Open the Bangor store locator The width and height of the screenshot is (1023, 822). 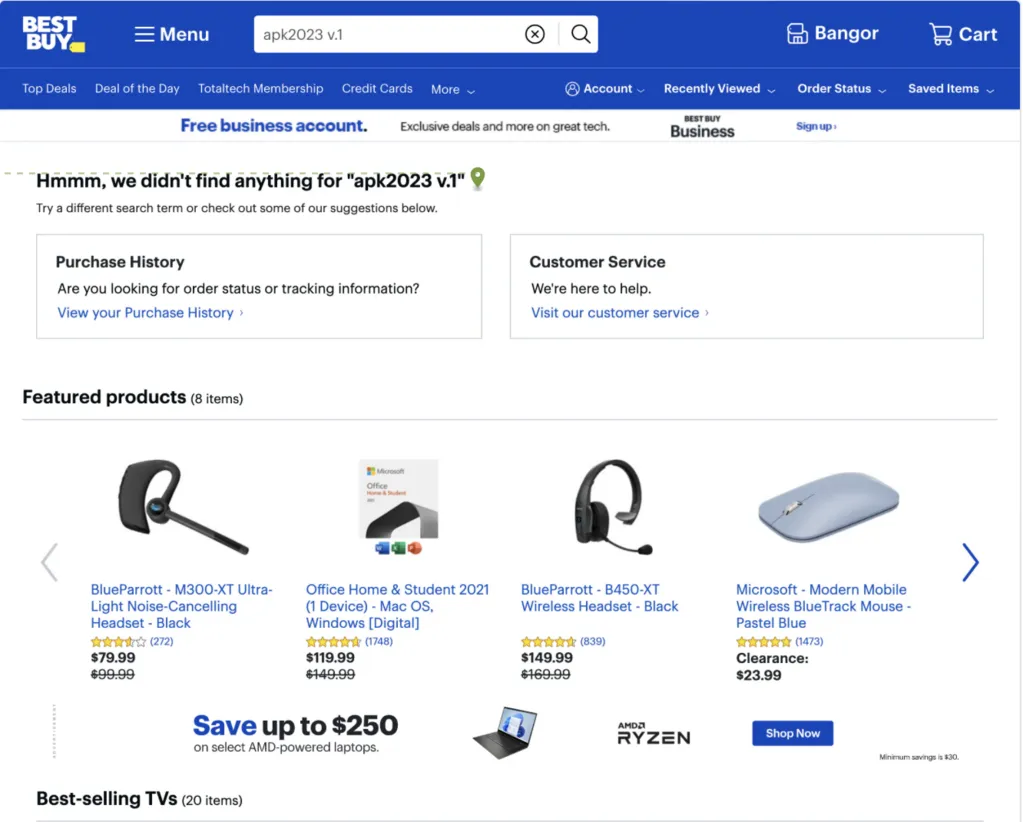pos(832,34)
